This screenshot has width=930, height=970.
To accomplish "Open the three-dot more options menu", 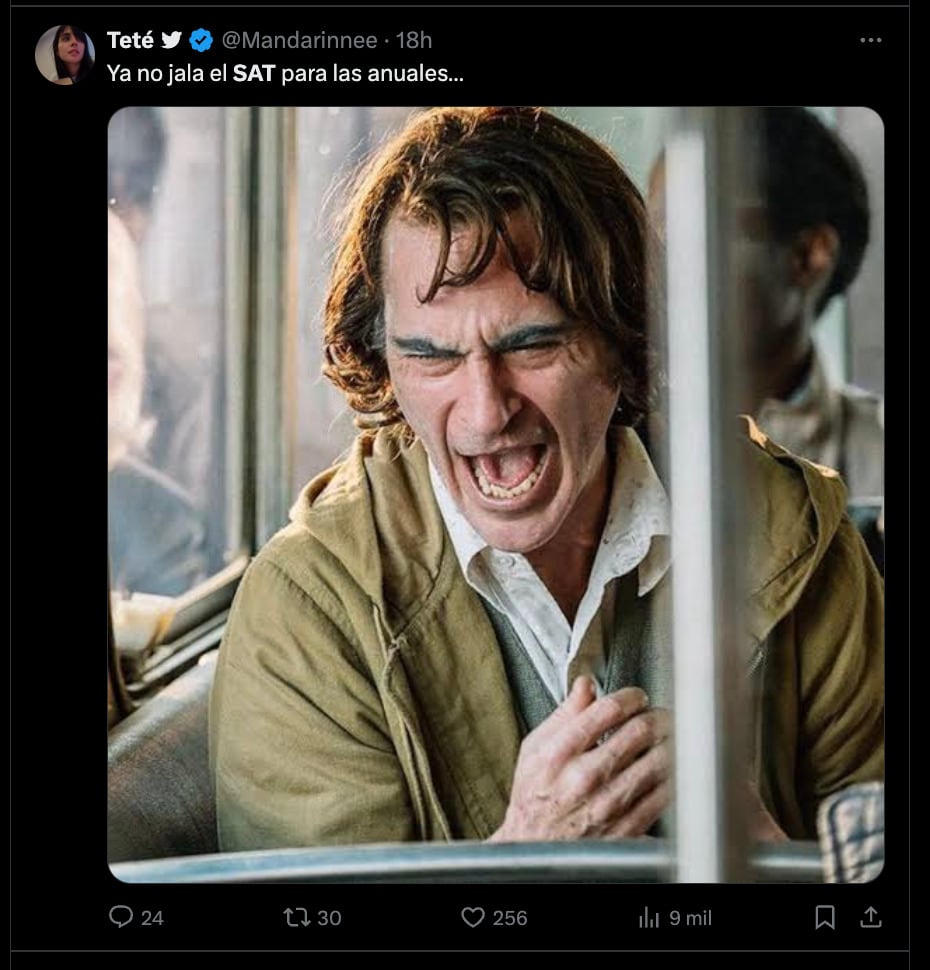I will tap(871, 40).
